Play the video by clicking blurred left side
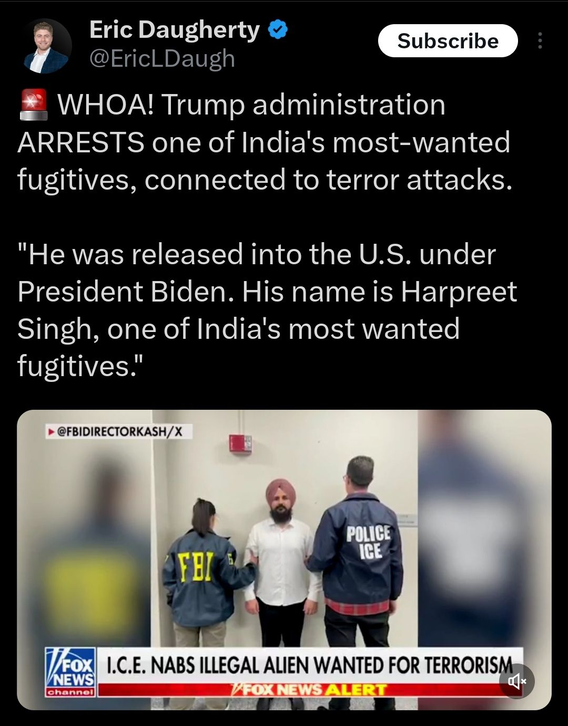Image resolution: width=568 pixels, height=726 pixels. click(x=84, y=556)
